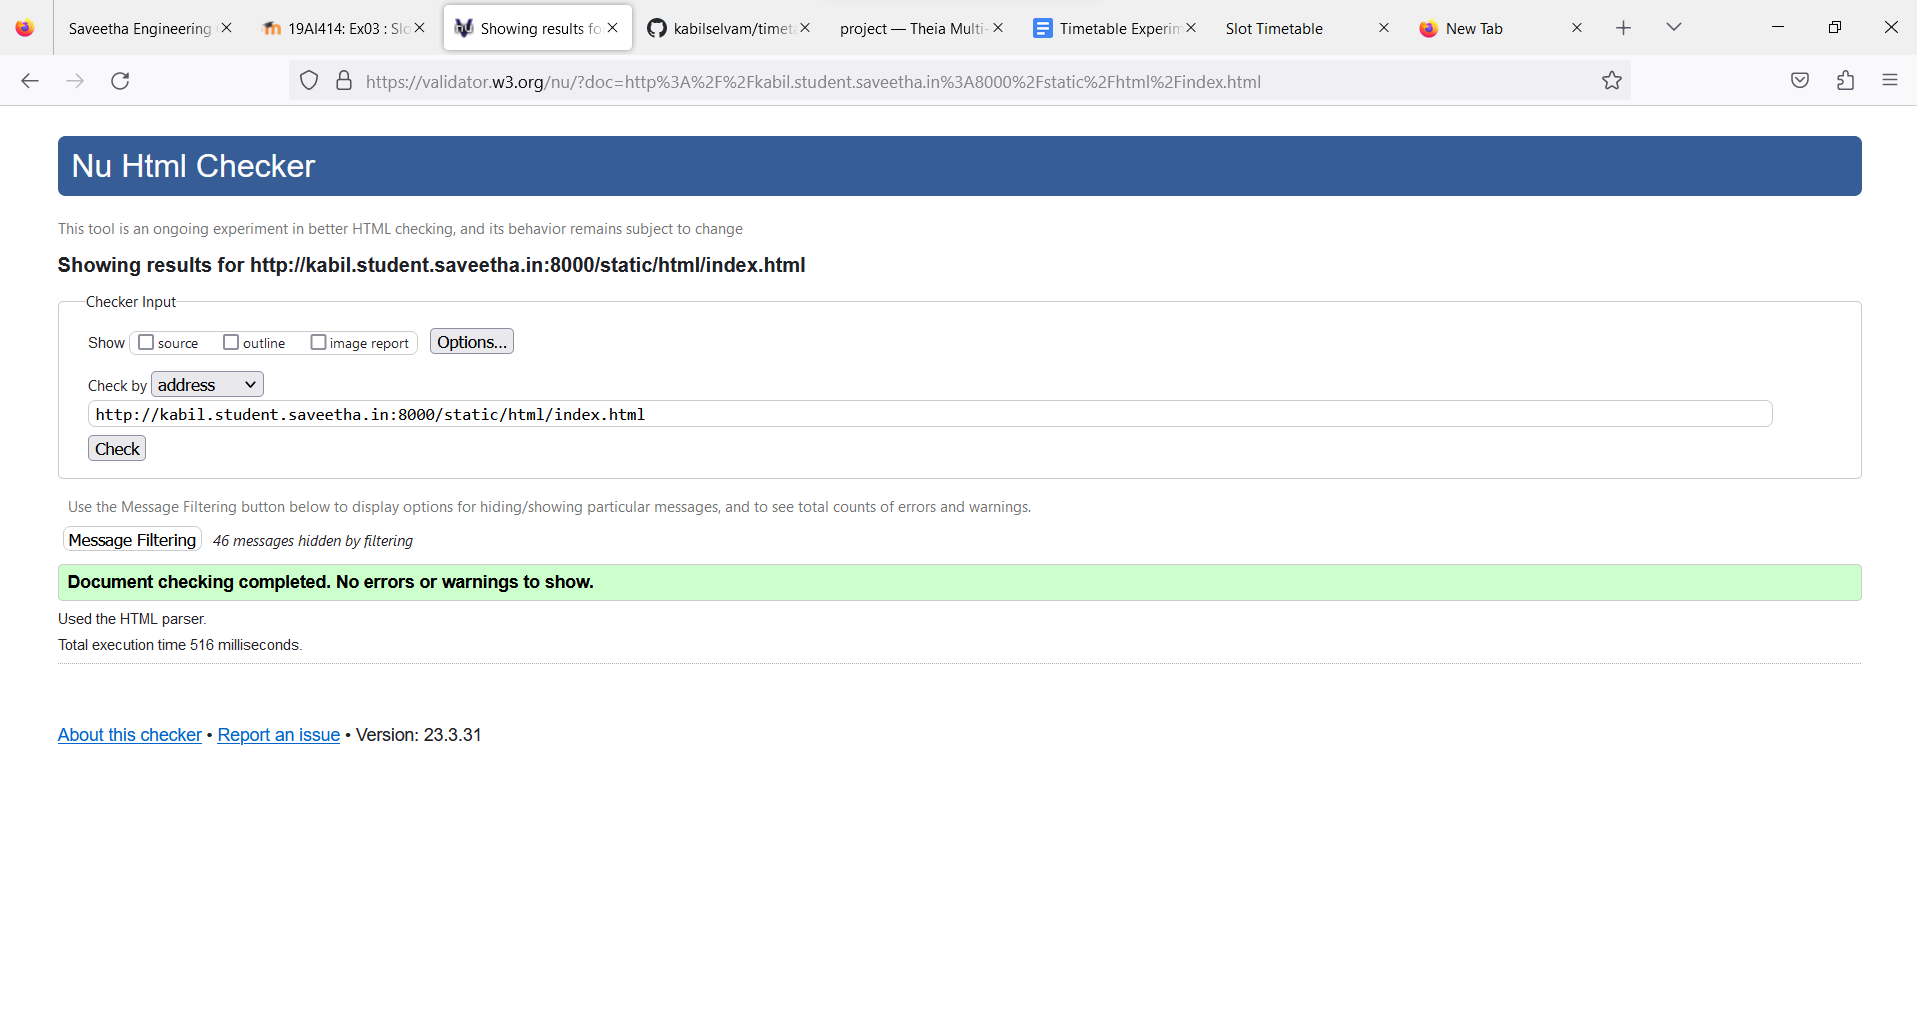Go back to the previous page
1917x1018 pixels.
[30, 81]
